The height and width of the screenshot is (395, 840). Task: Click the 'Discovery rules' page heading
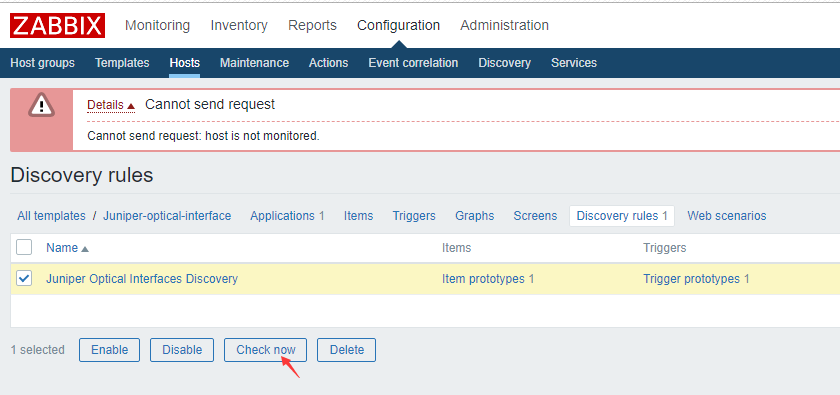[x=82, y=175]
